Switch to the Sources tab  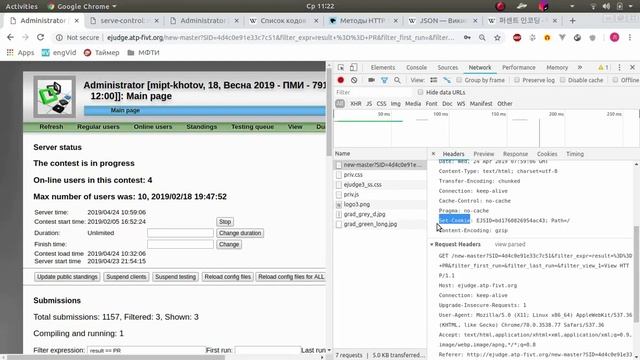pos(448,67)
